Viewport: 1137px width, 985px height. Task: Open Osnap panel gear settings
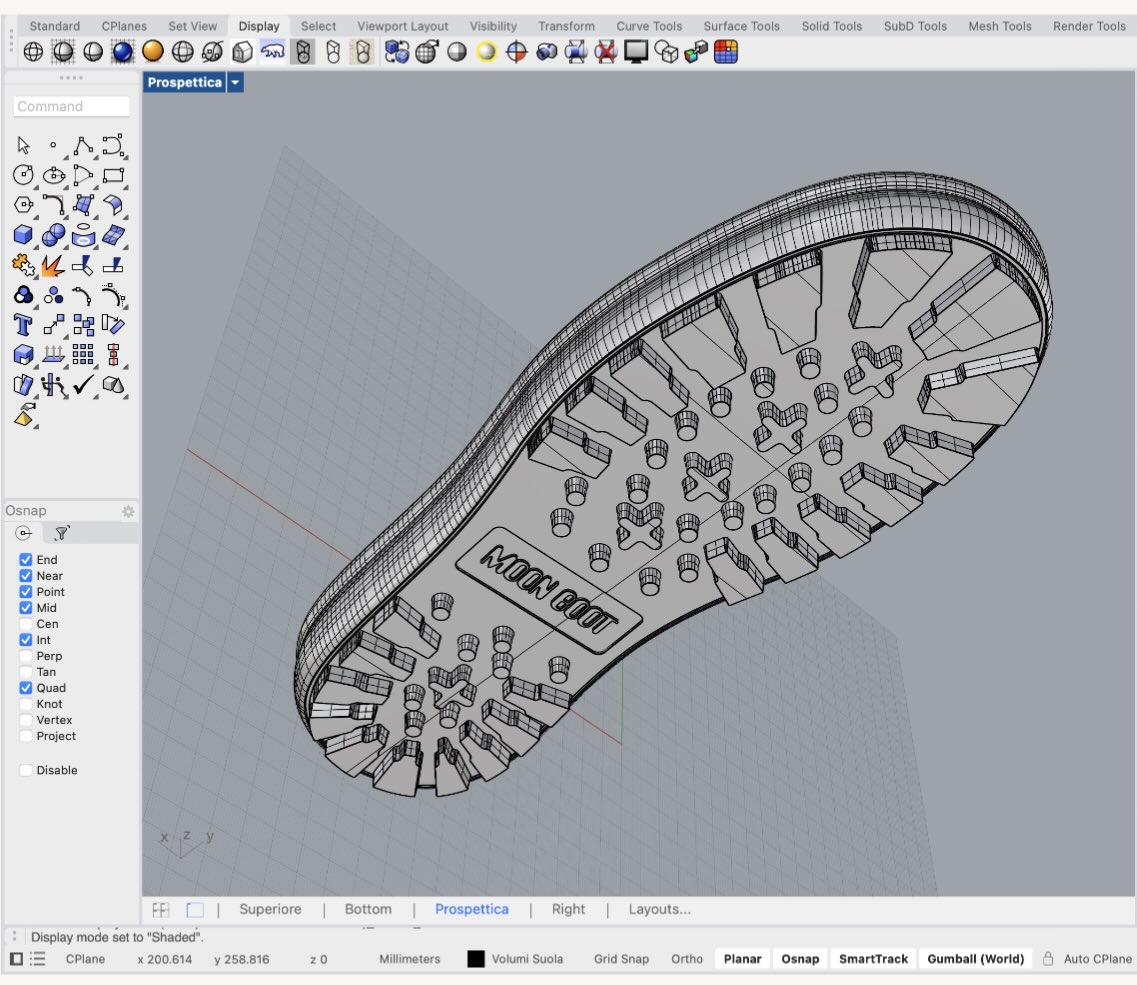click(x=128, y=511)
